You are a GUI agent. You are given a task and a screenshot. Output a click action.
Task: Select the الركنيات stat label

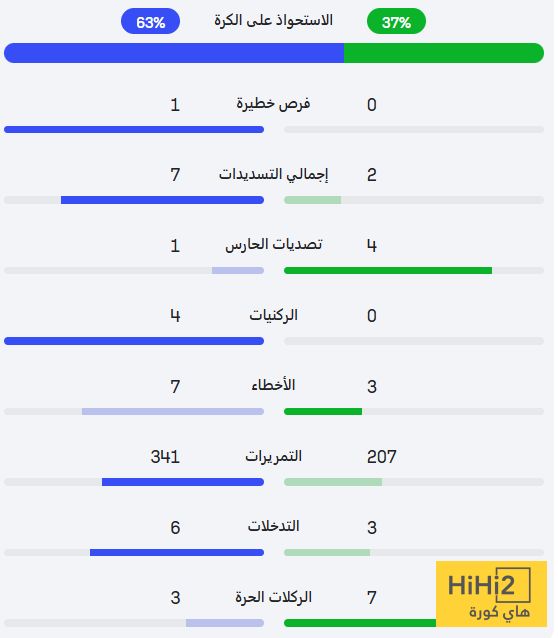pyautogui.click(x=275, y=317)
